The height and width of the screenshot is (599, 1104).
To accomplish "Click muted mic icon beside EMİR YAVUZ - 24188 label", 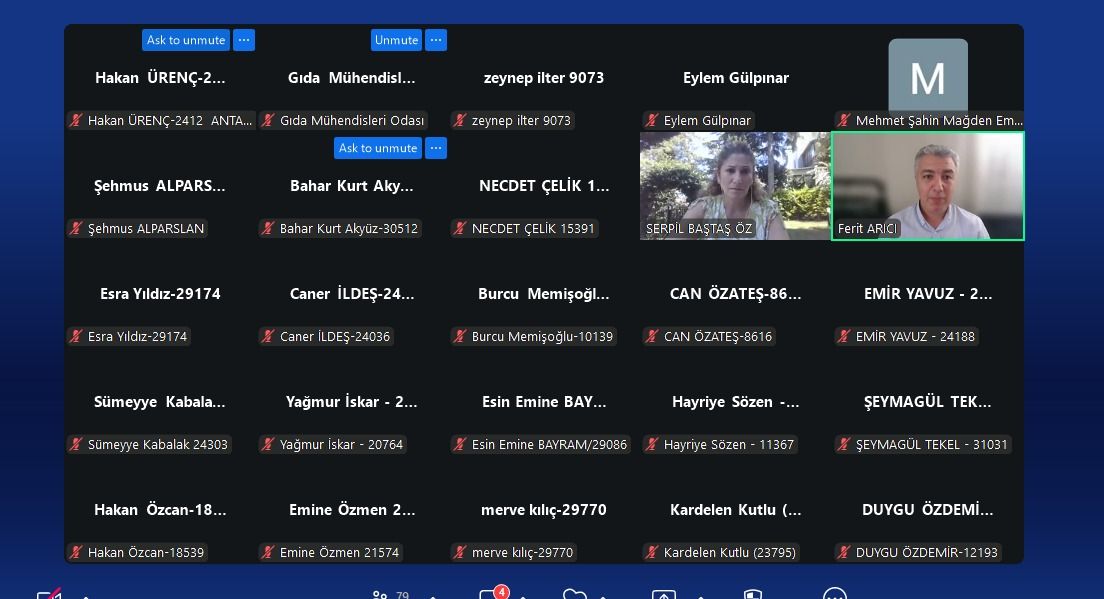I will click(x=844, y=336).
